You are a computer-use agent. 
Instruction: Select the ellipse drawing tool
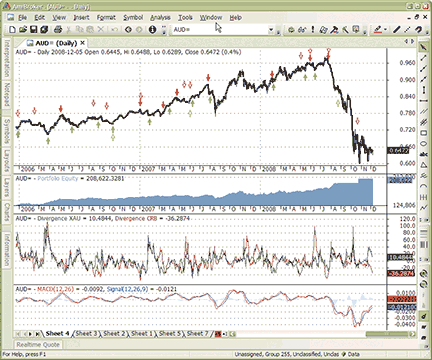pyautogui.click(x=423, y=144)
